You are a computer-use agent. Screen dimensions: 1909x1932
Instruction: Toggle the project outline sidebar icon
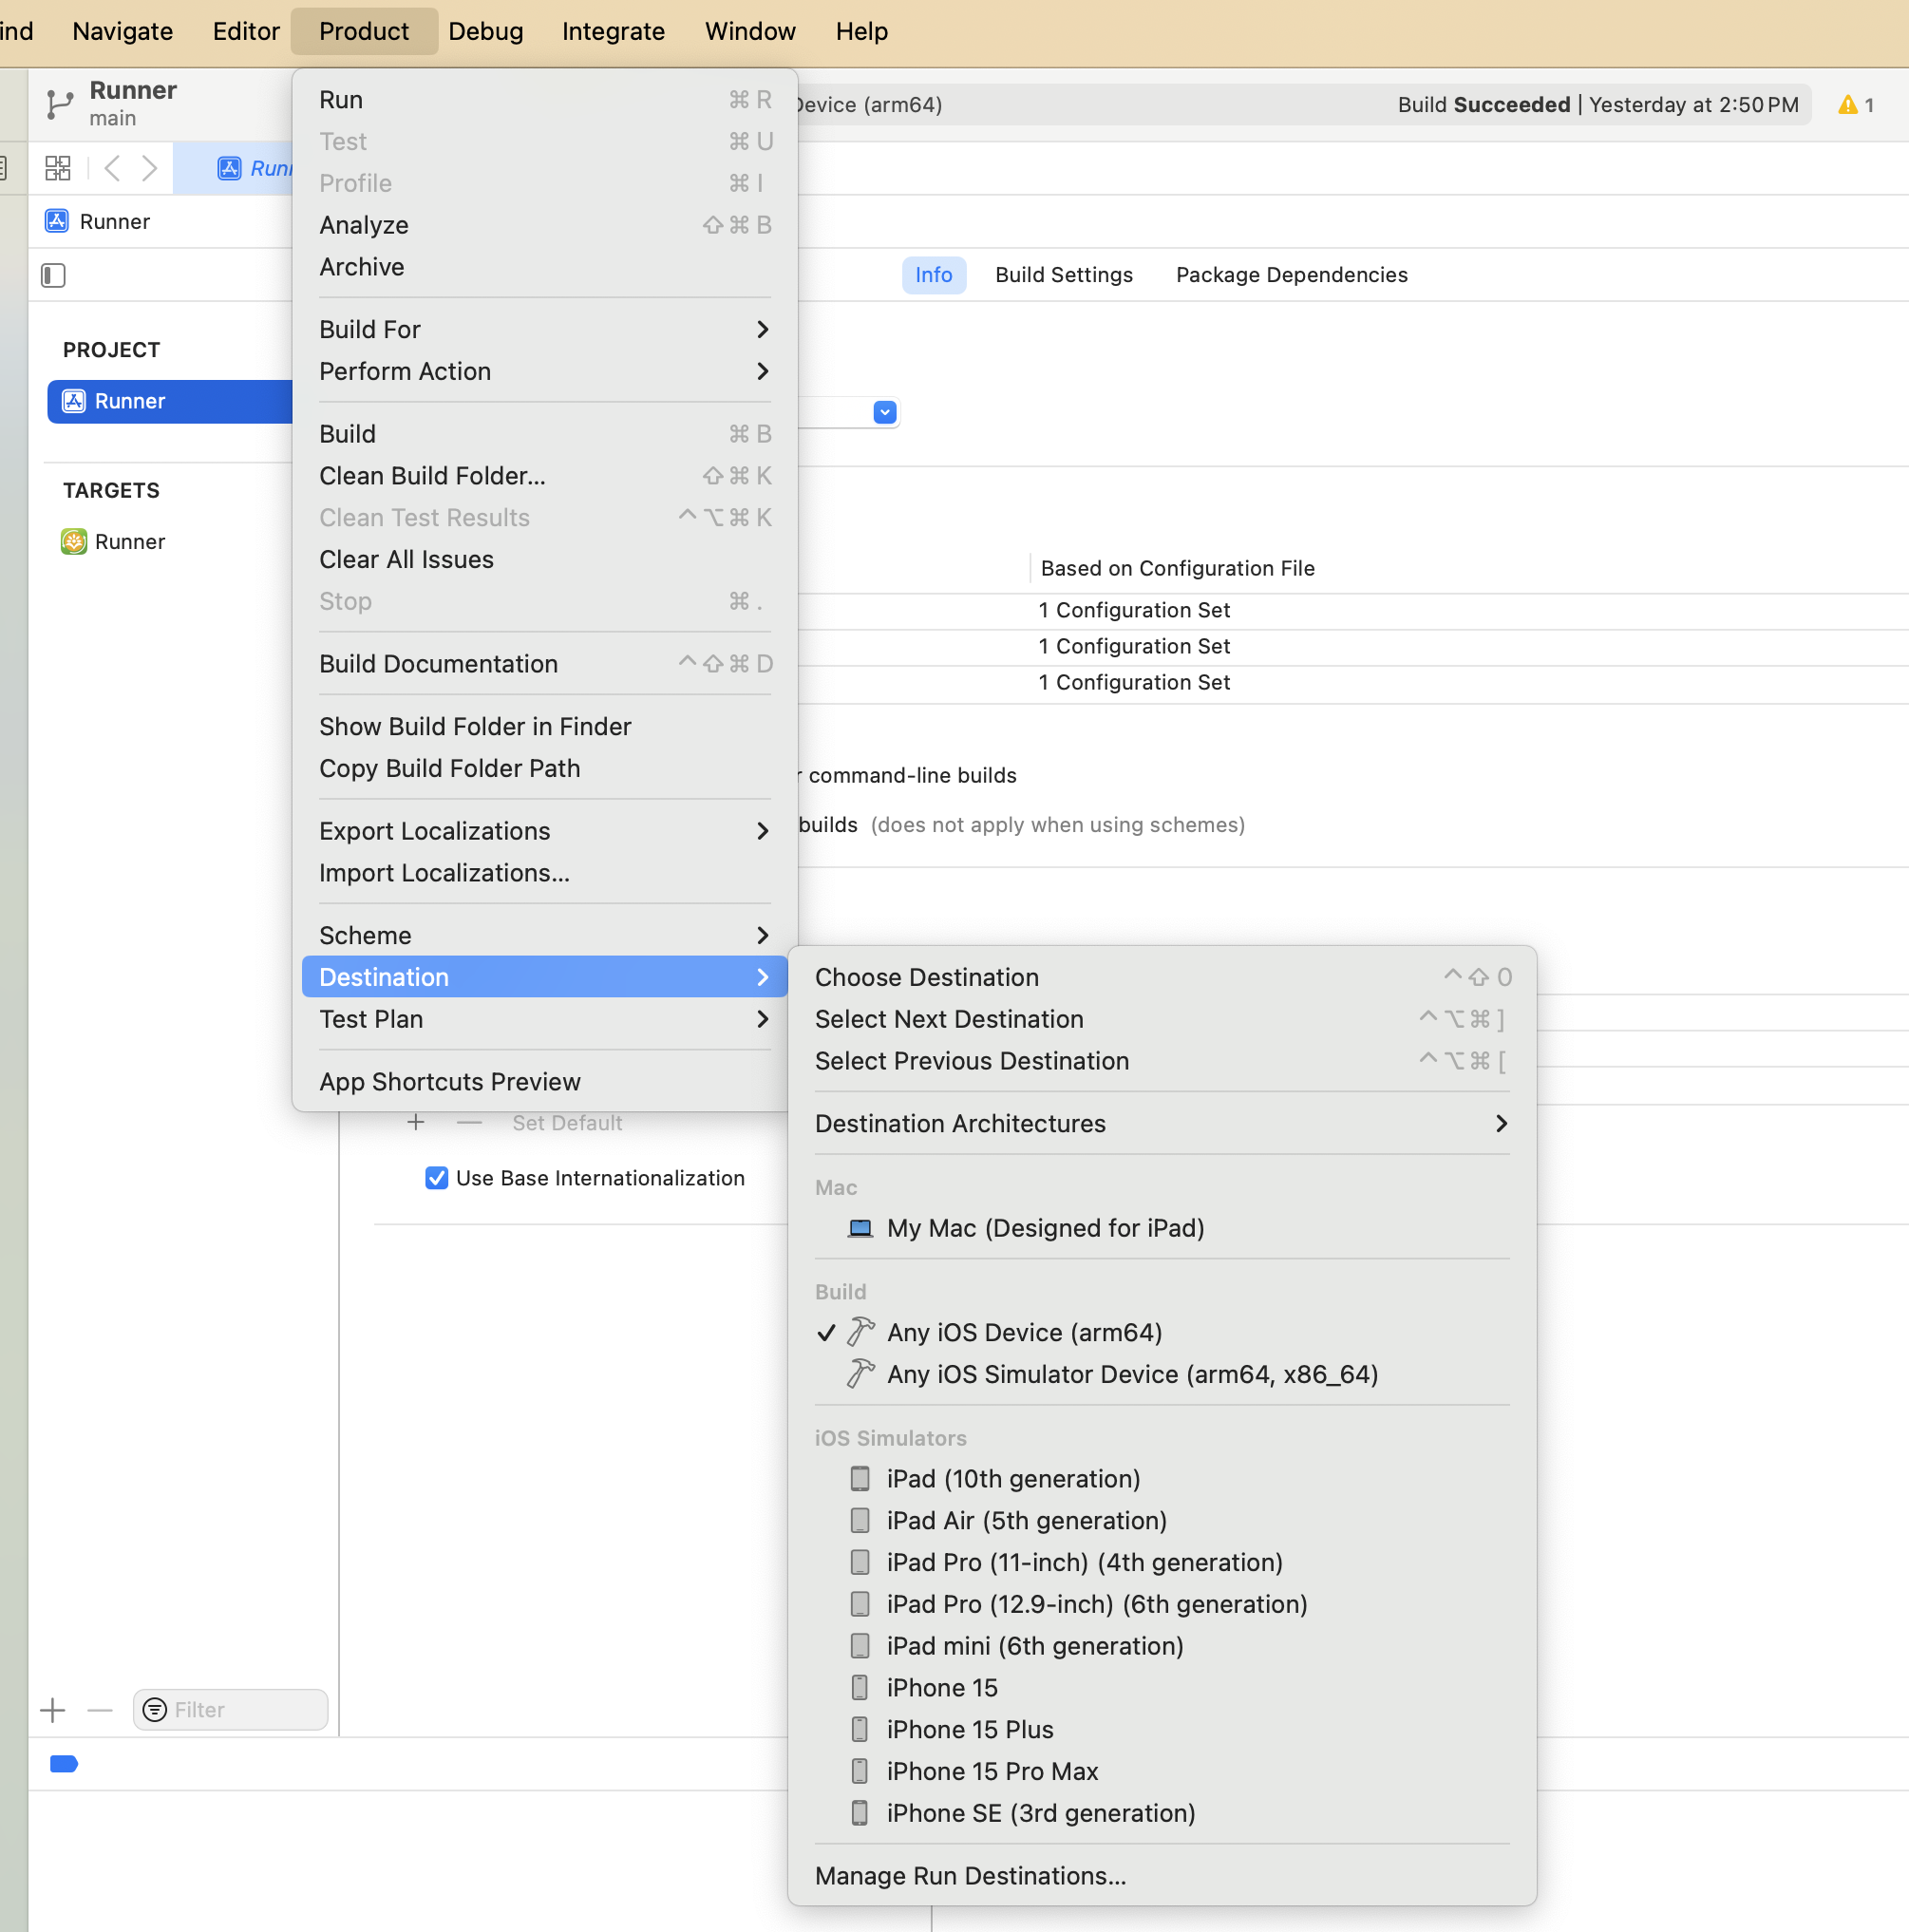53,275
